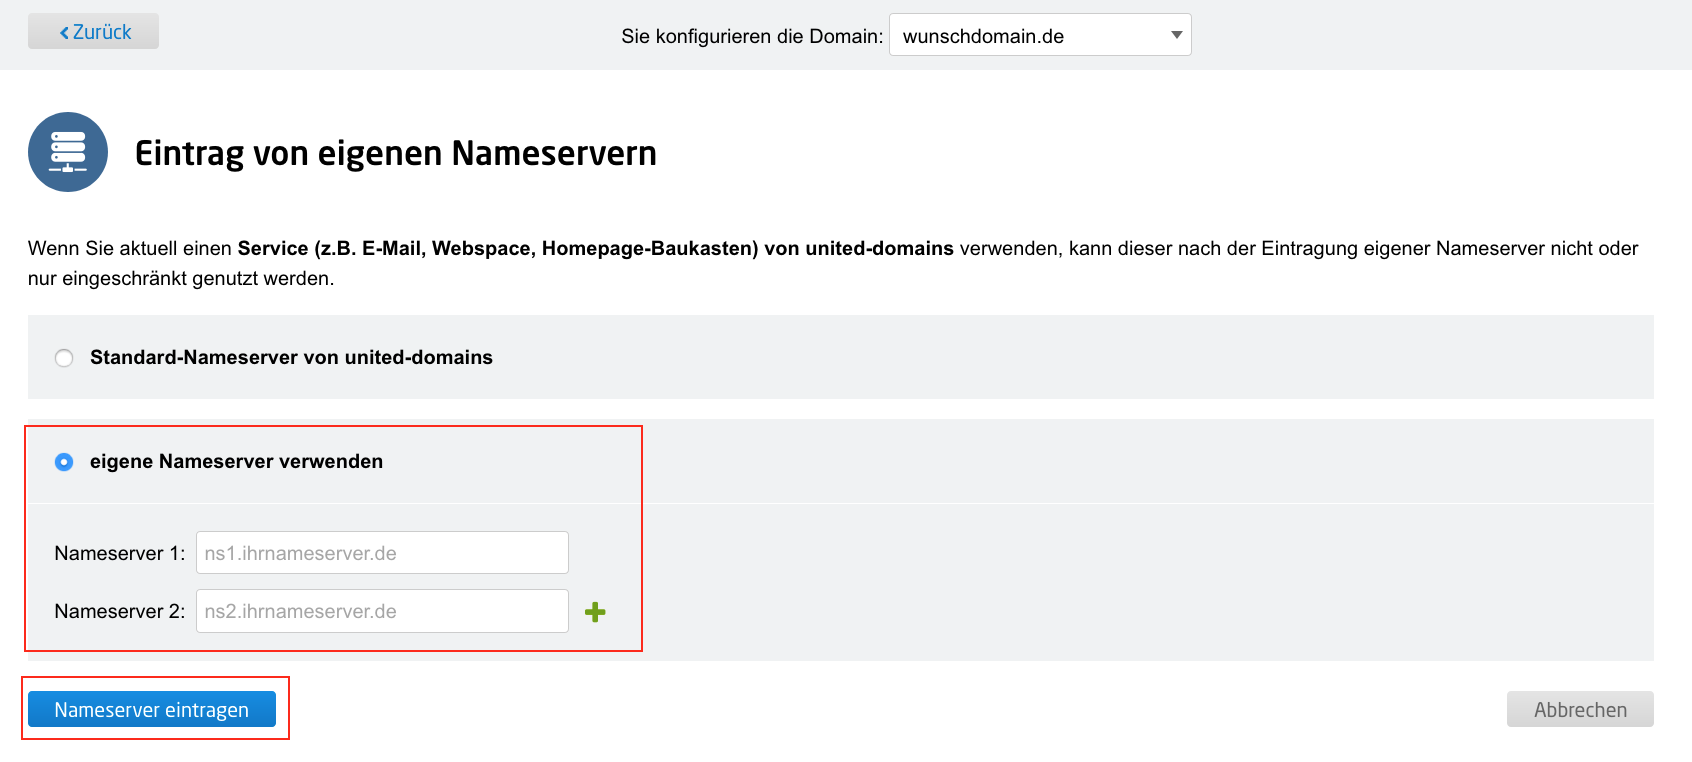Click the 'Nameserver 1:' field label

[120, 553]
